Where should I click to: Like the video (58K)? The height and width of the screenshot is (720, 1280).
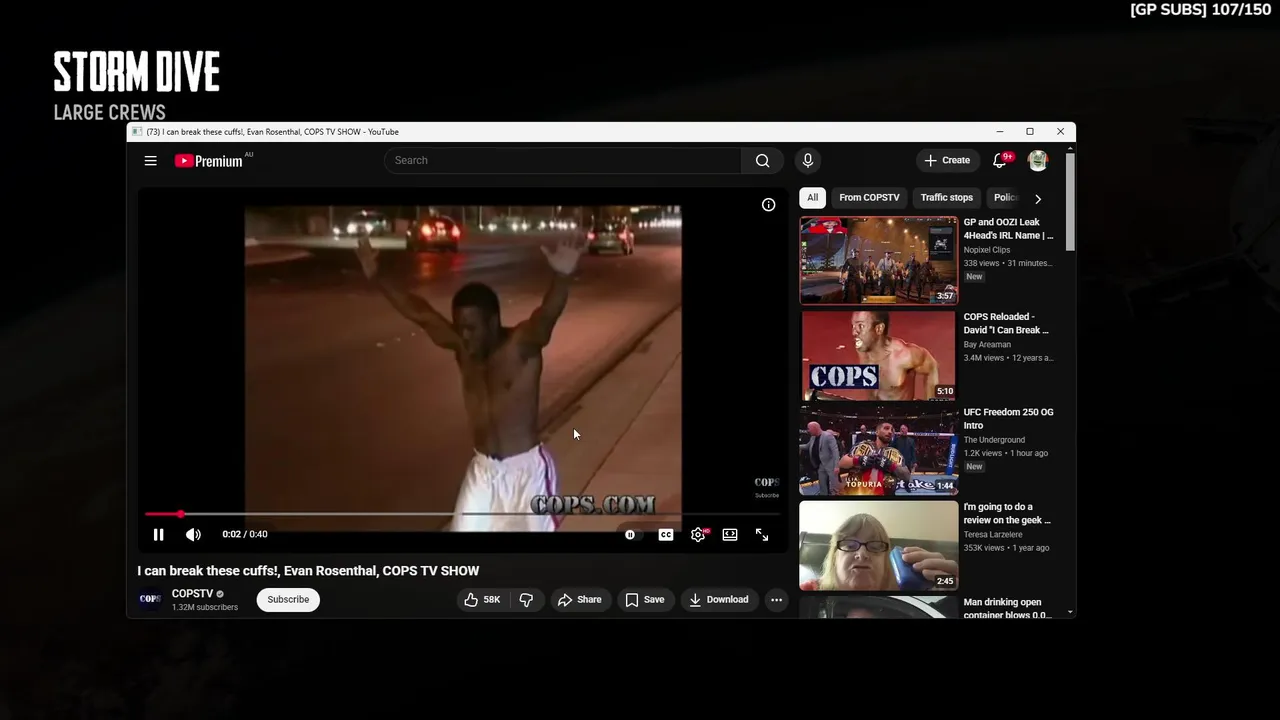[x=482, y=600]
